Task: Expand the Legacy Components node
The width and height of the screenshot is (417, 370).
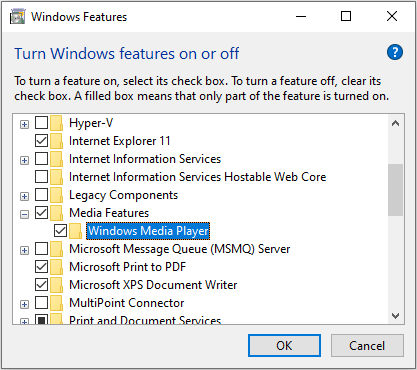Action: (24, 197)
